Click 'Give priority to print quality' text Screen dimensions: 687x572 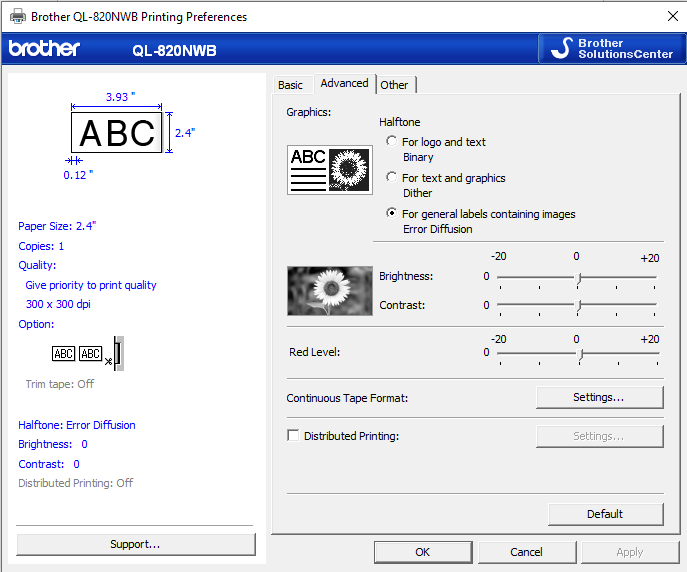91,285
